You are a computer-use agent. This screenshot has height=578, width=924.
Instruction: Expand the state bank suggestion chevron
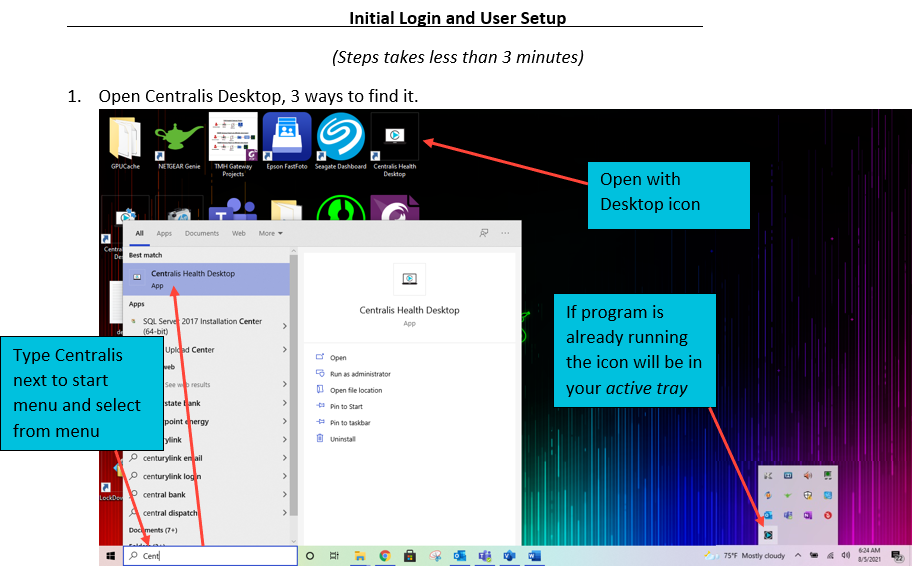point(285,403)
